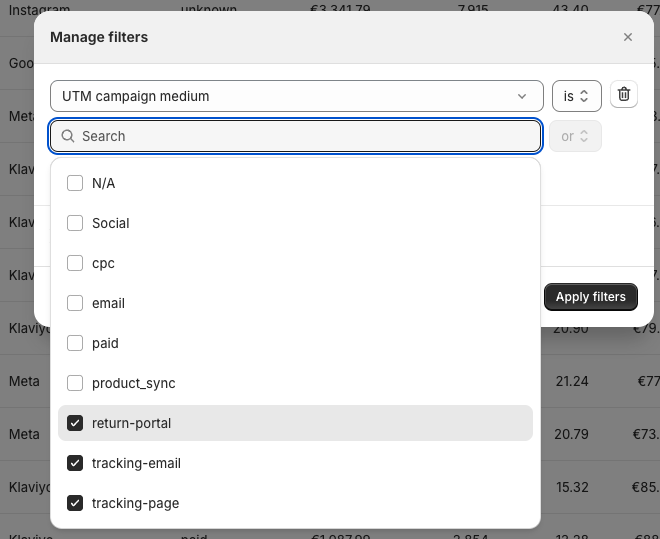Check the Social checkbox
Viewport: 660px width, 539px height.
tap(75, 223)
